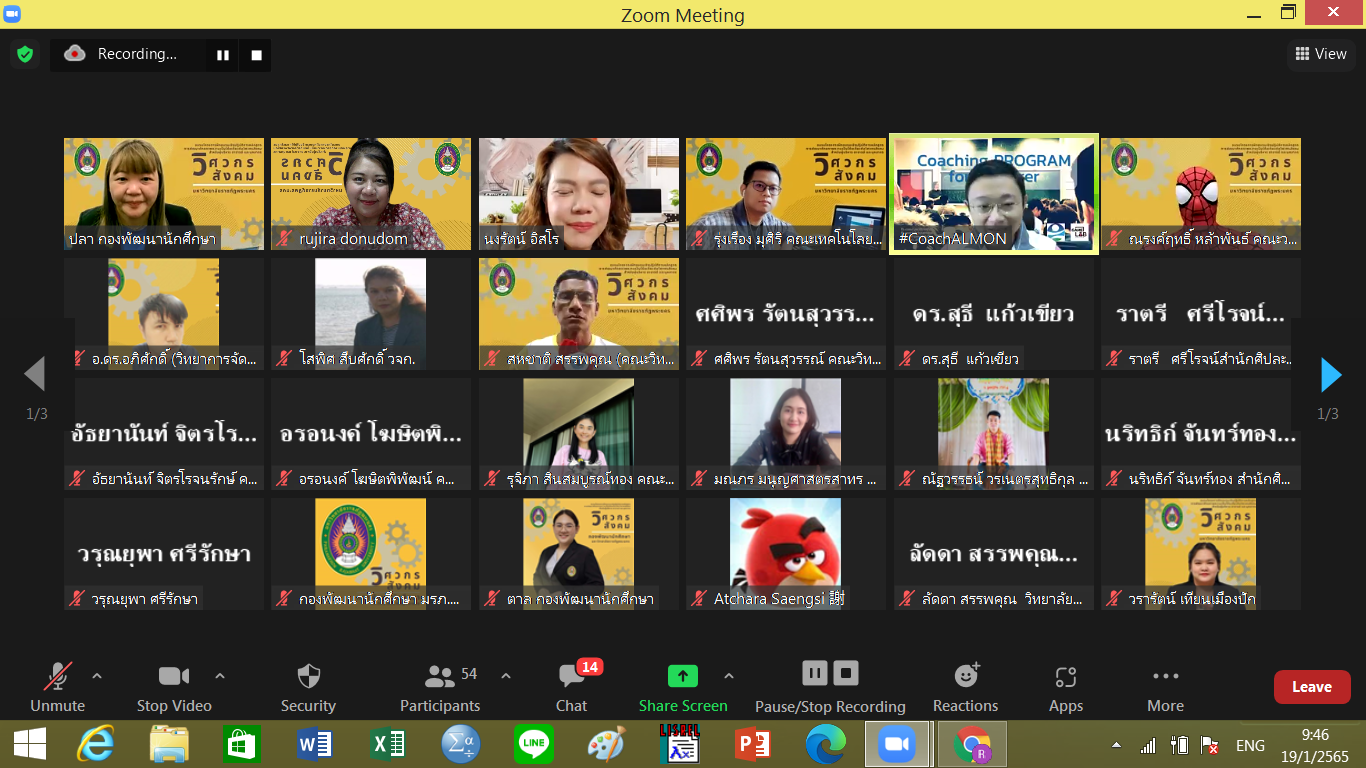Screen dimensions: 1366x768
Task: Stop Video camera button
Action: [x=174, y=687]
